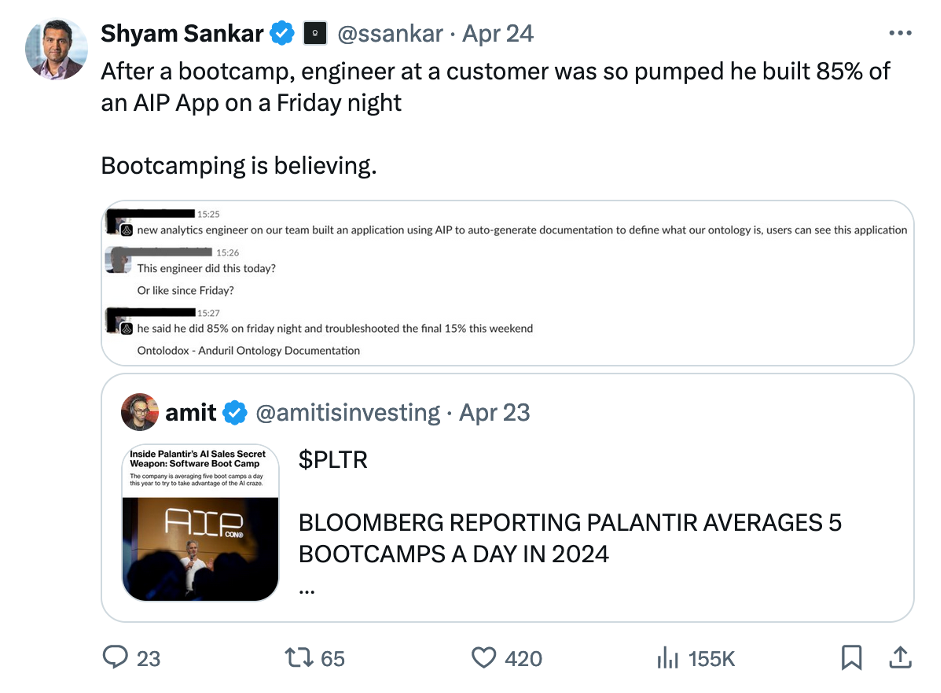Click amit's avatar in quoted tweet
941x693 pixels.
tap(140, 412)
